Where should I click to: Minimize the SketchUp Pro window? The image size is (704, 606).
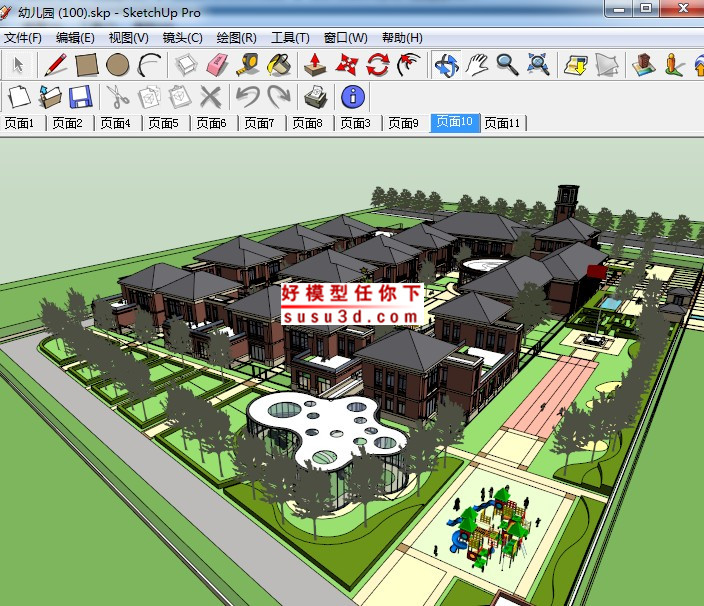click(619, 9)
